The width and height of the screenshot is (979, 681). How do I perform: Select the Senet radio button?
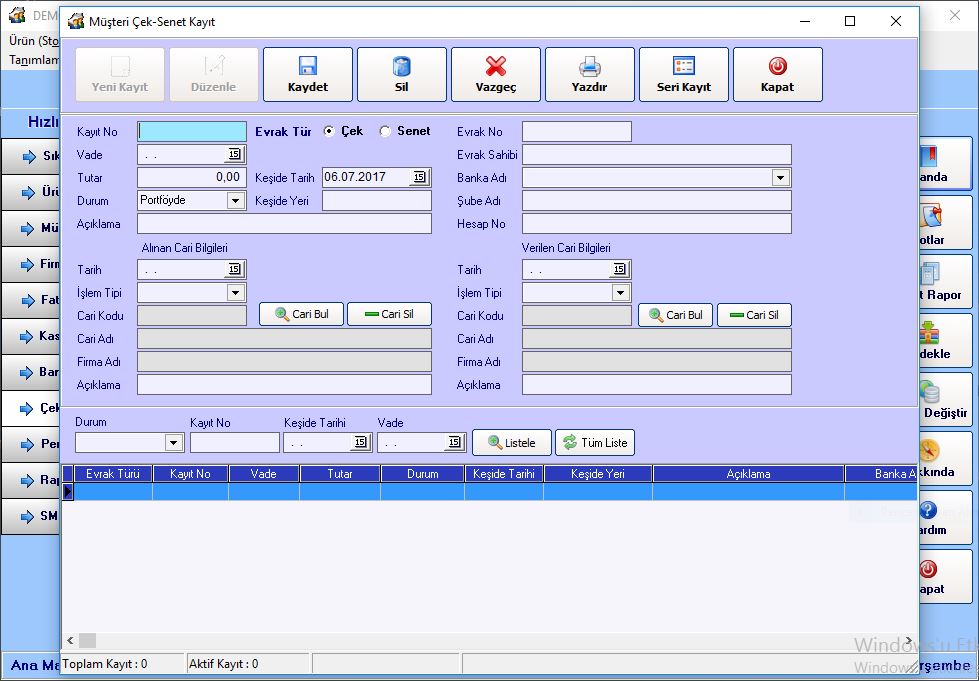385,131
